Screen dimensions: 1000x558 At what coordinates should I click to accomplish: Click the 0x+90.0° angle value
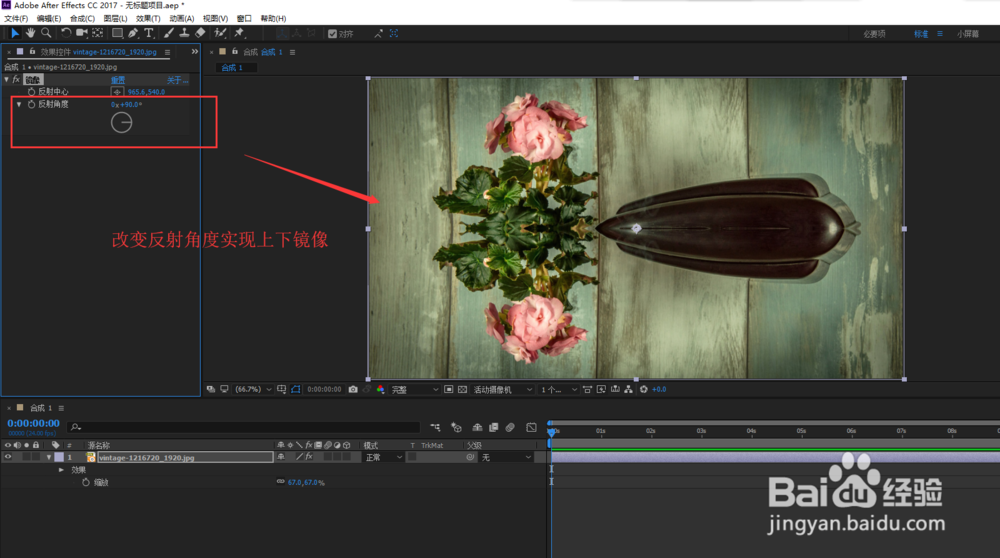pos(126,104)
